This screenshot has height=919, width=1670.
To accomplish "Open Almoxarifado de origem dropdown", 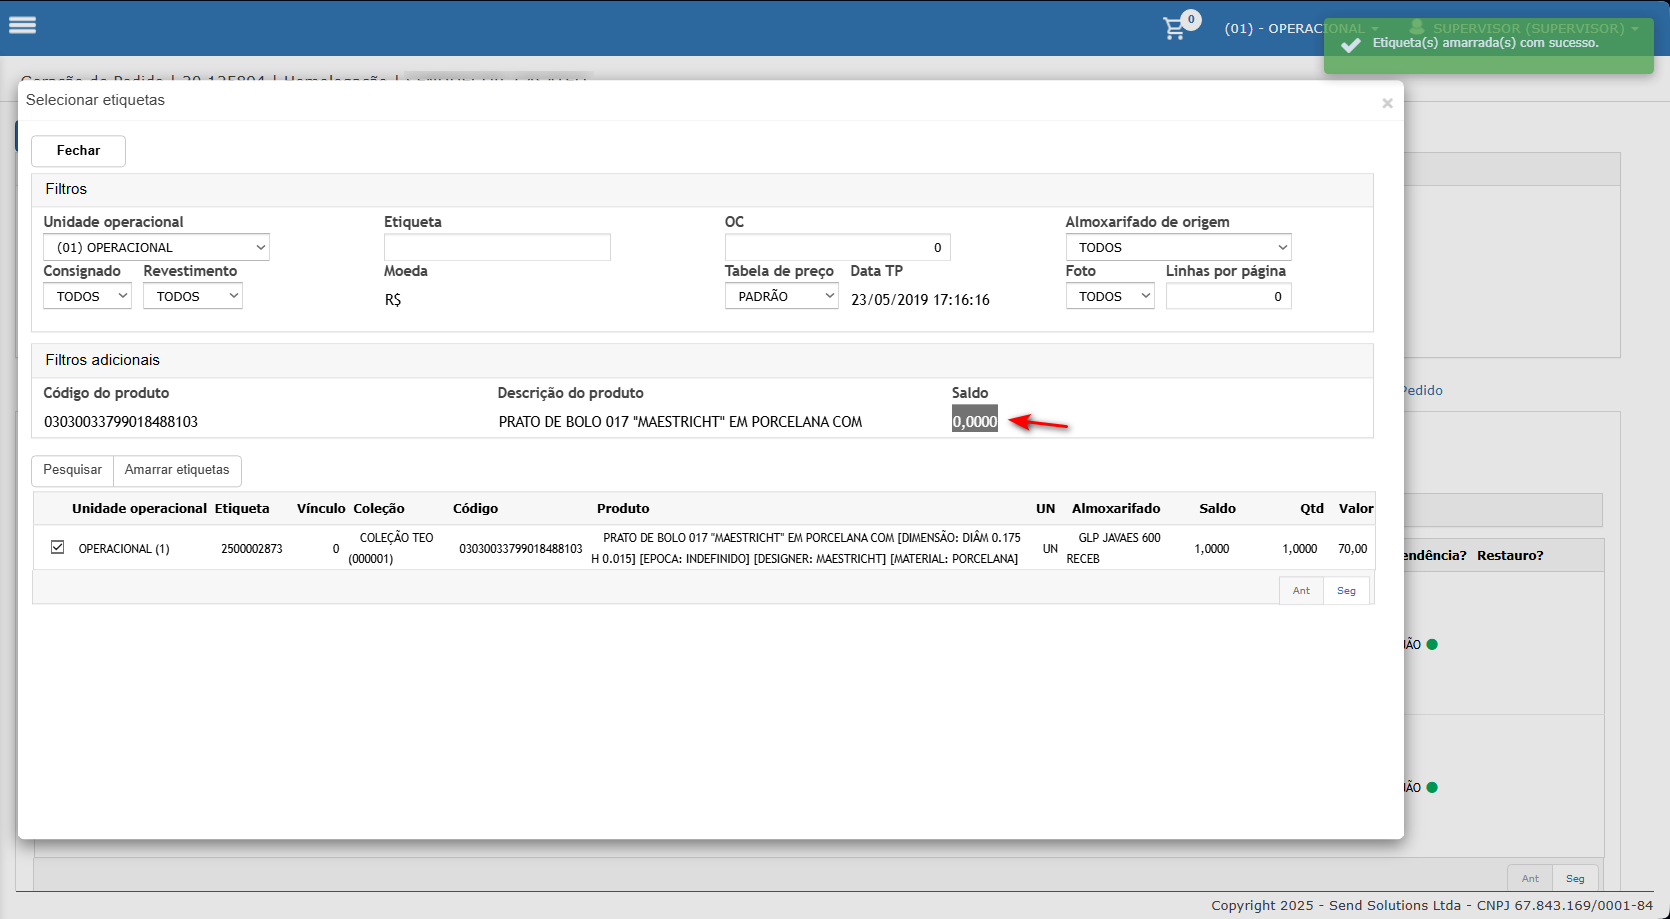I will [x=1178, y=247].
